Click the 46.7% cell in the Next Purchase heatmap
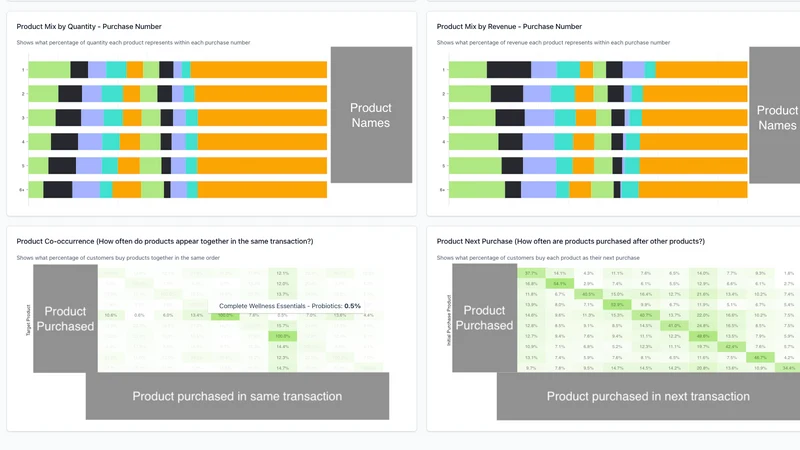Screen dimensions: 800x450 [x=760, y=357]
